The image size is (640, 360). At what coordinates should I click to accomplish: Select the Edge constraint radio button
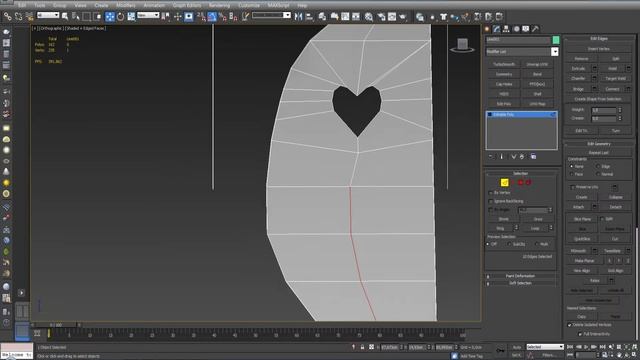598,167
